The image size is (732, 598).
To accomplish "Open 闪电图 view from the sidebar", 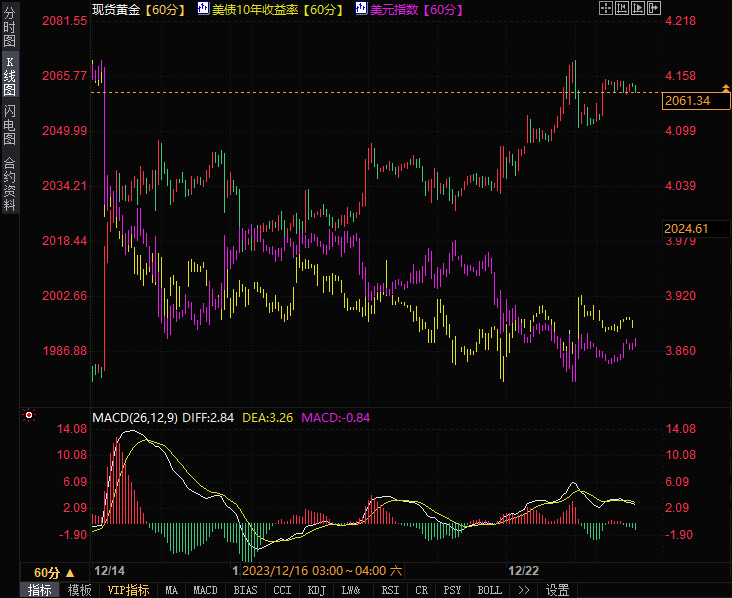I will coord(9,125).
